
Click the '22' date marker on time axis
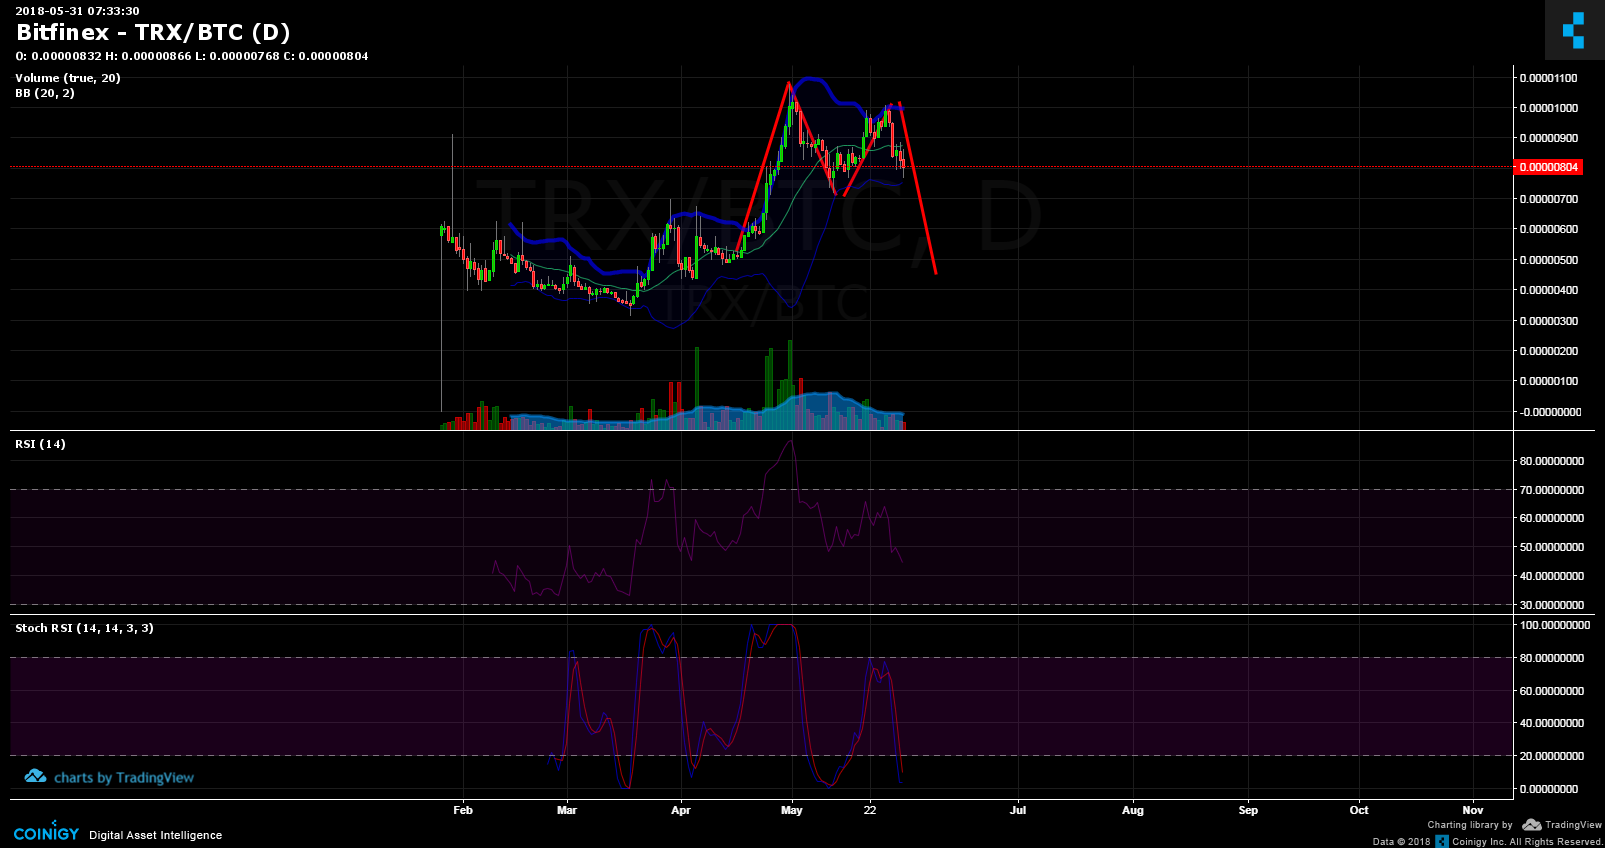pos(870,810)
